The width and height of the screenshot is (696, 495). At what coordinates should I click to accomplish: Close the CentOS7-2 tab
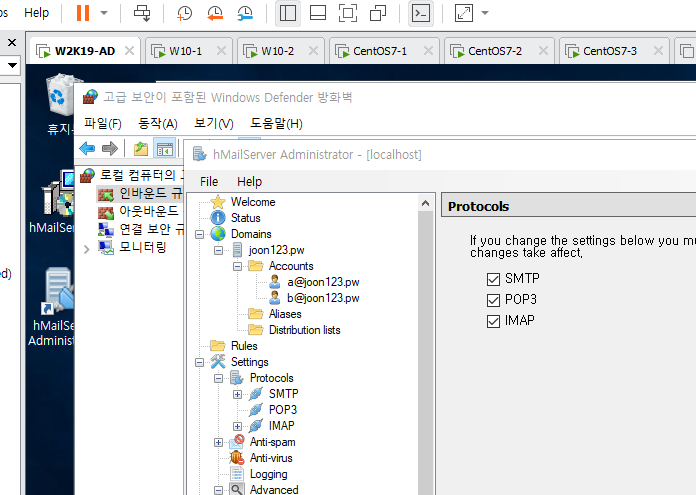pyautogui.click(x=543, y=51)
